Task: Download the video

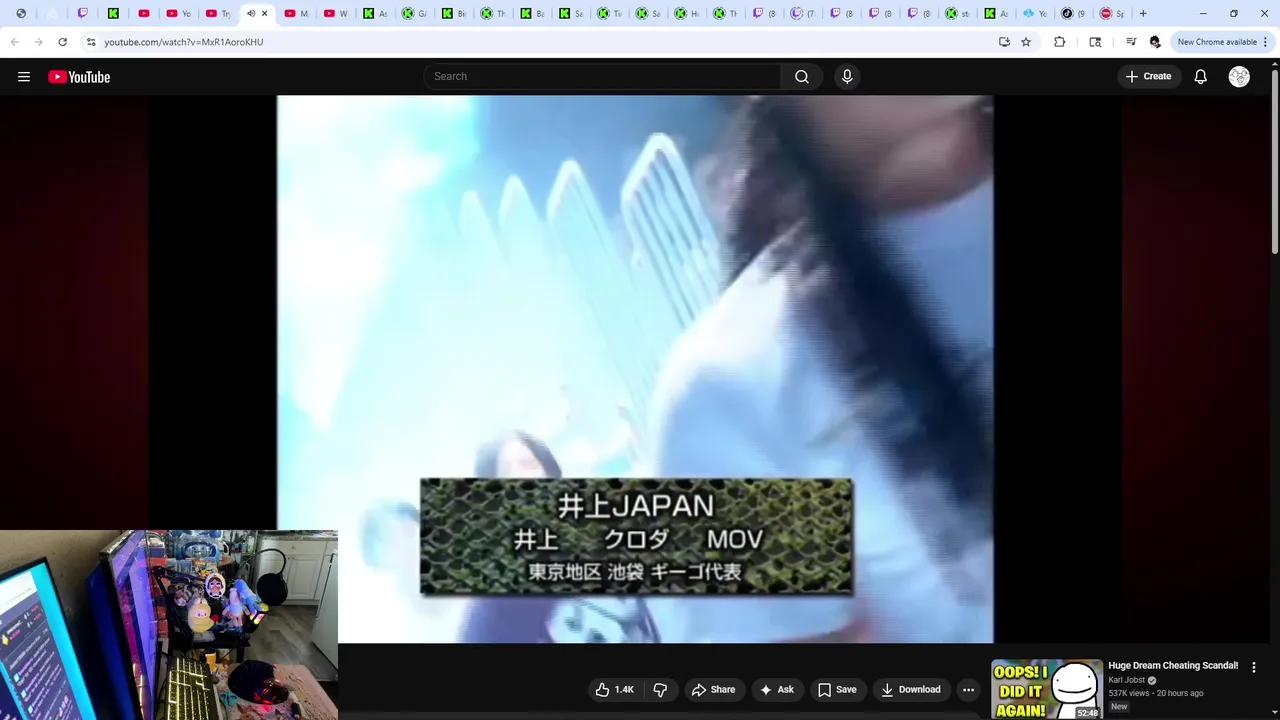Action: tap(911, 690)
